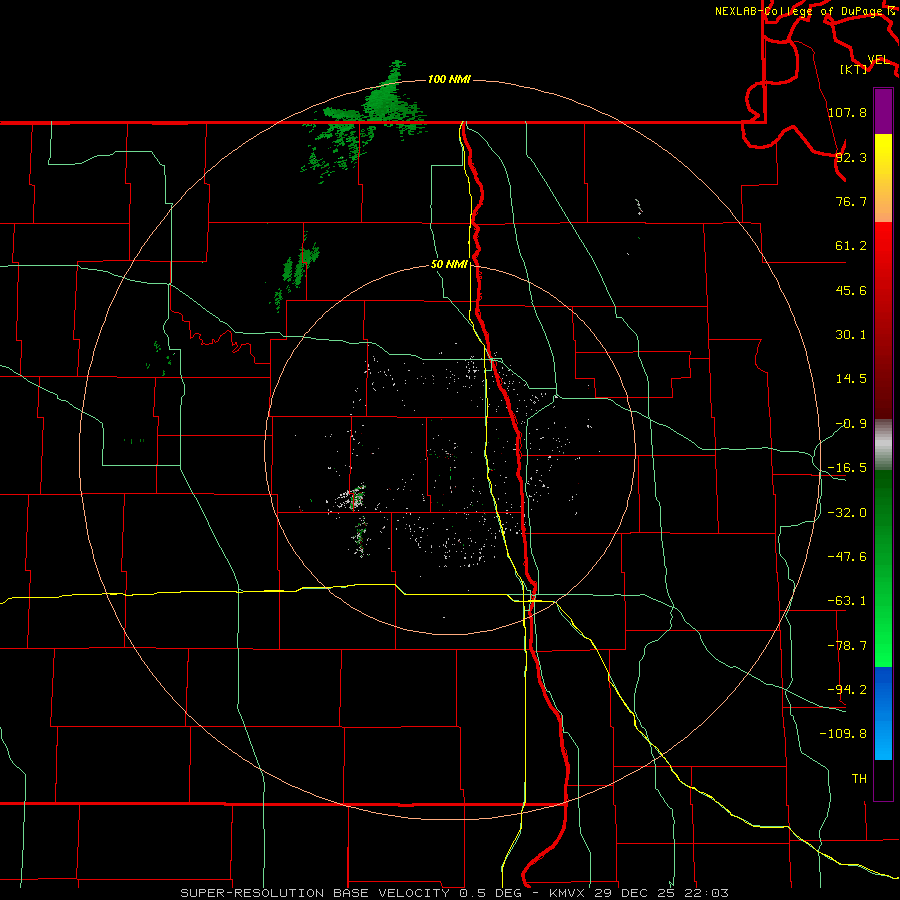
Task: Click the 76.7 velocity scale value
Action: coord(851,201)
